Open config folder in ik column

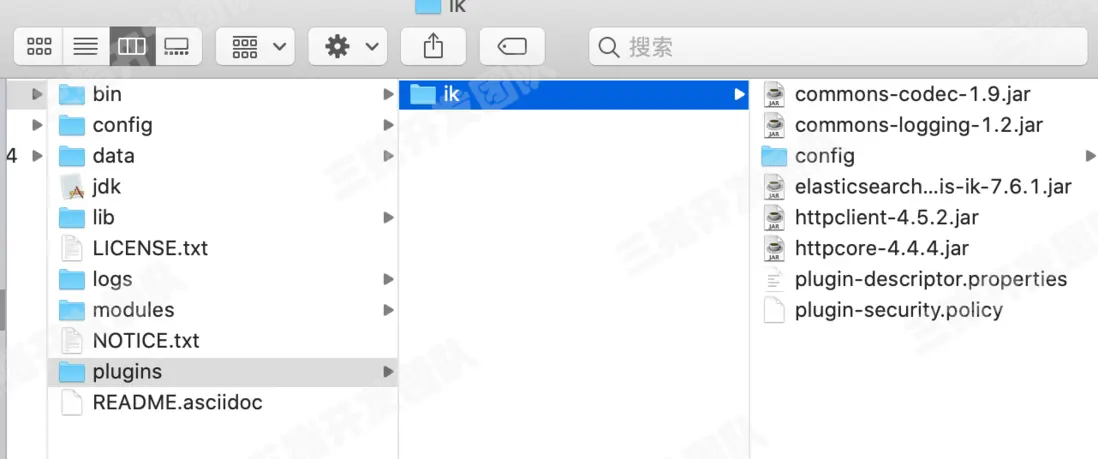click(924, 156)
